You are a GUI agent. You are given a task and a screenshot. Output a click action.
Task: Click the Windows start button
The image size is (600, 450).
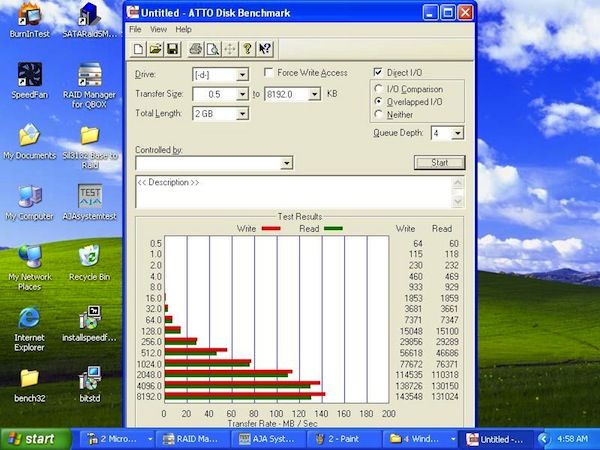pyautogui.click(x=36, y=439)
